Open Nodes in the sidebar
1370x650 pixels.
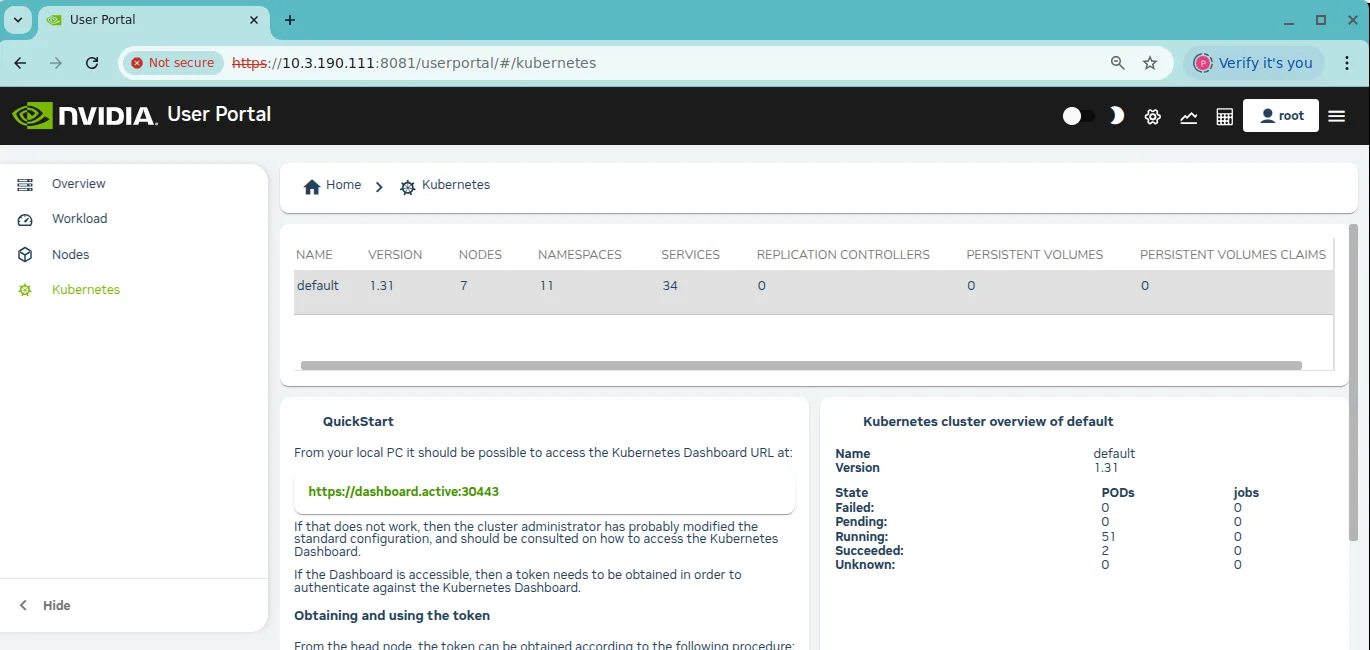pyautogui.click(x=71, y=255)
